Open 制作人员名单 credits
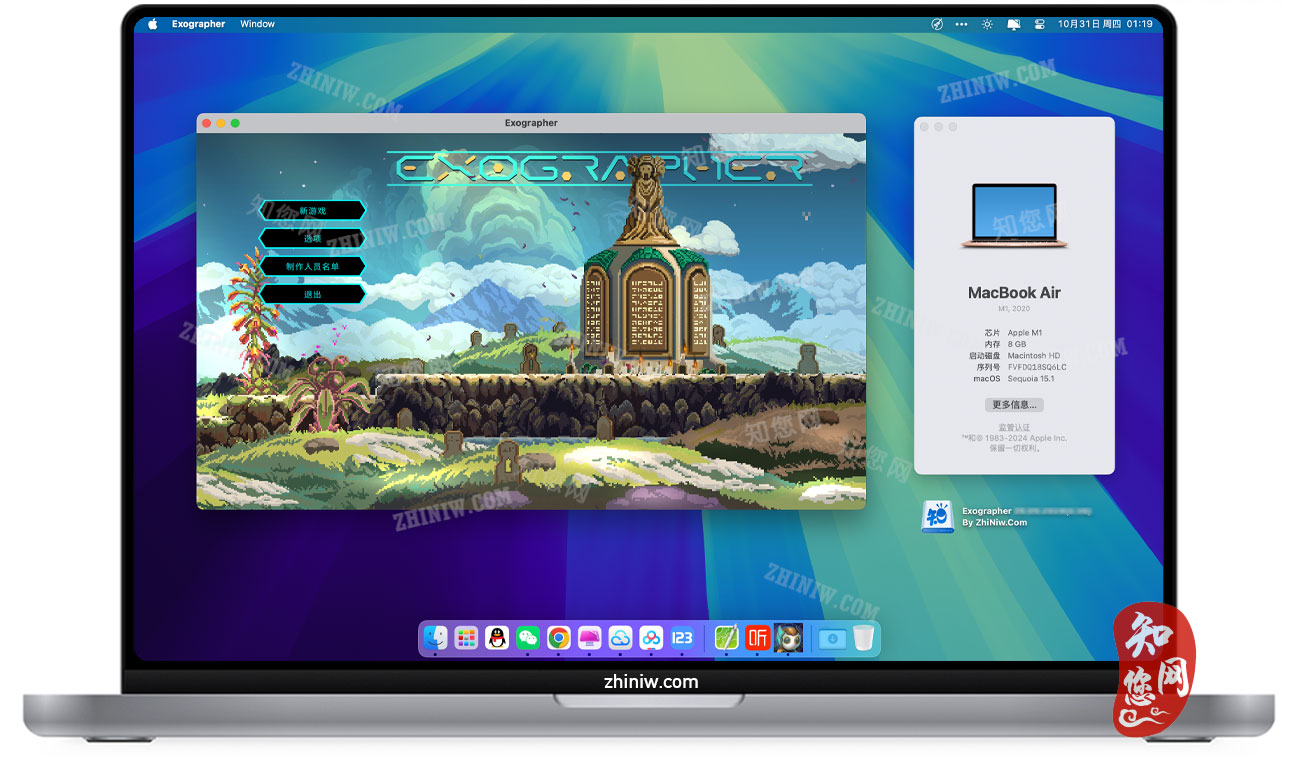 (312, 266)
